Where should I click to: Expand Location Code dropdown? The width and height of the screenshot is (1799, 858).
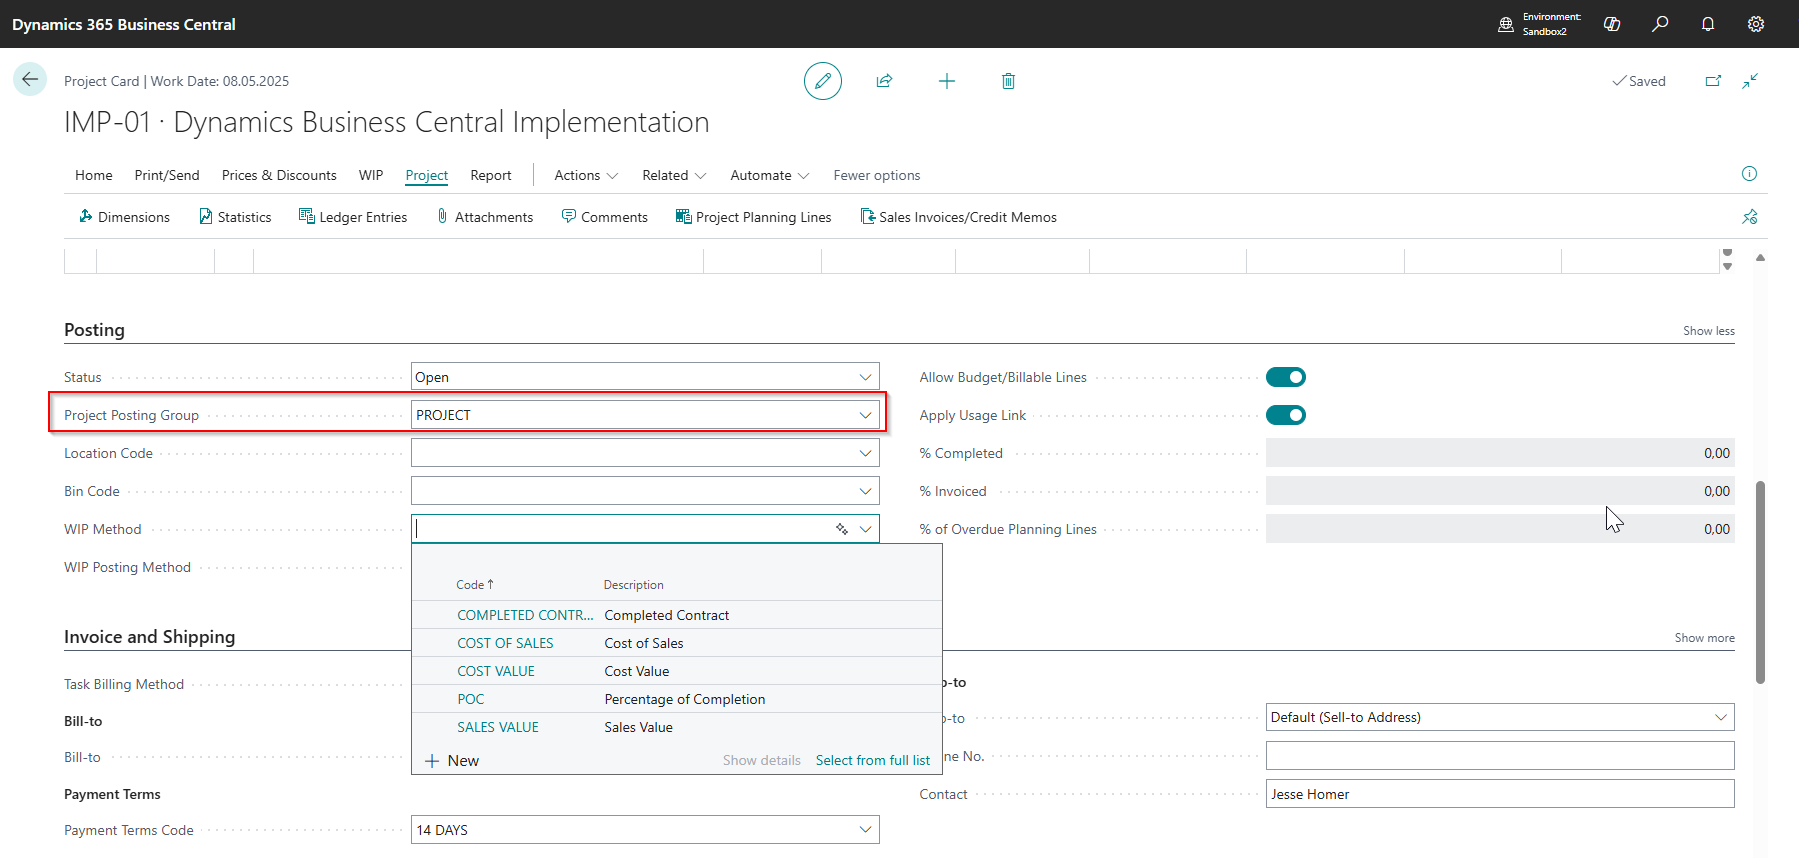(865, 453)
